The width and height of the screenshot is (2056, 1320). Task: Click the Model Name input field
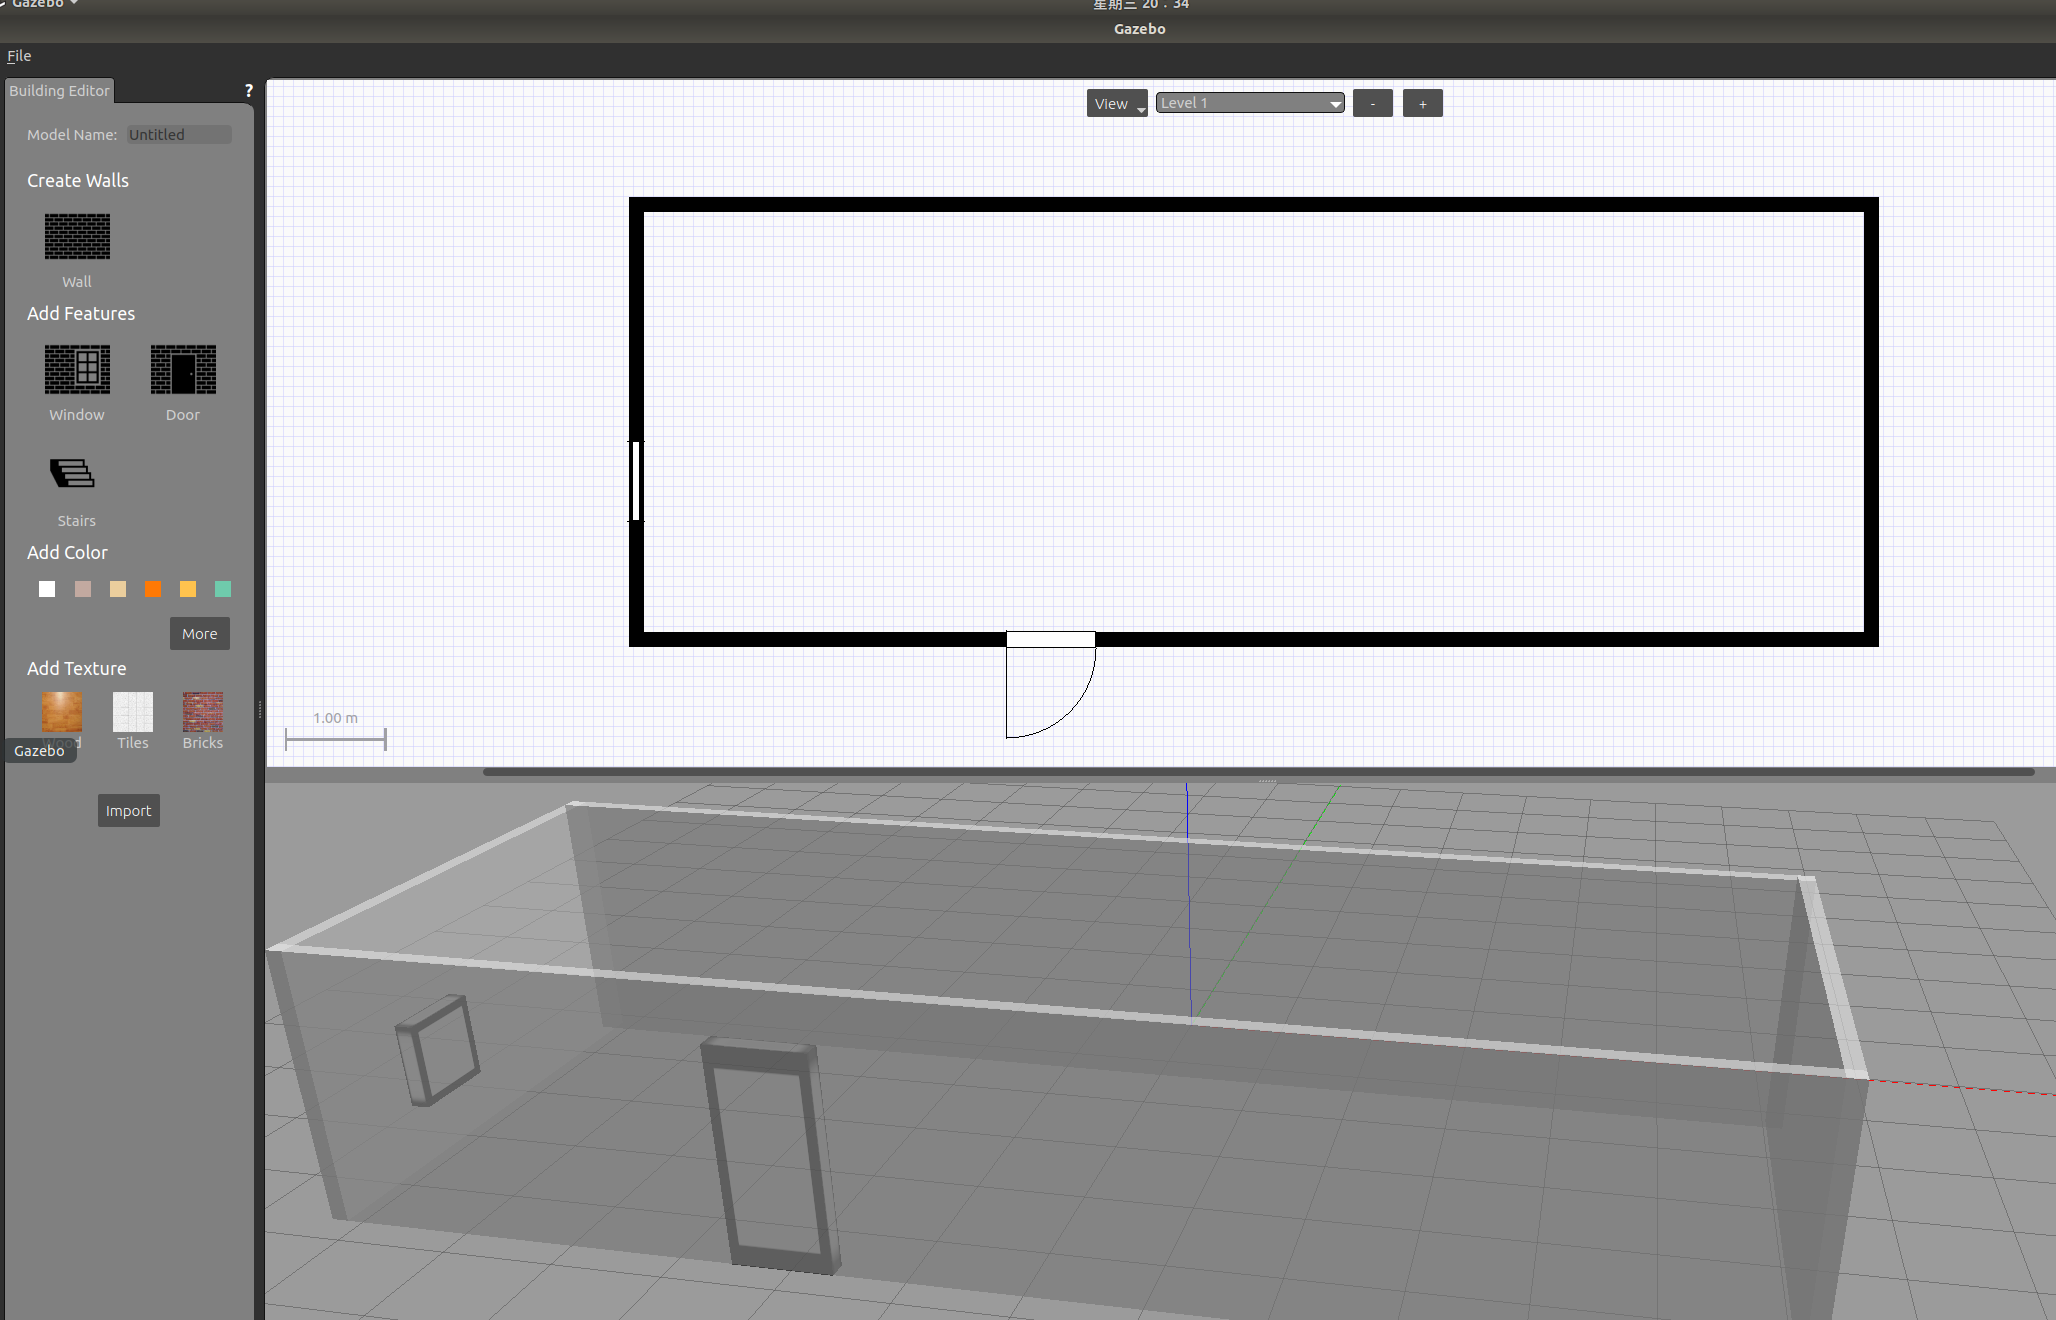click(179, 135)
